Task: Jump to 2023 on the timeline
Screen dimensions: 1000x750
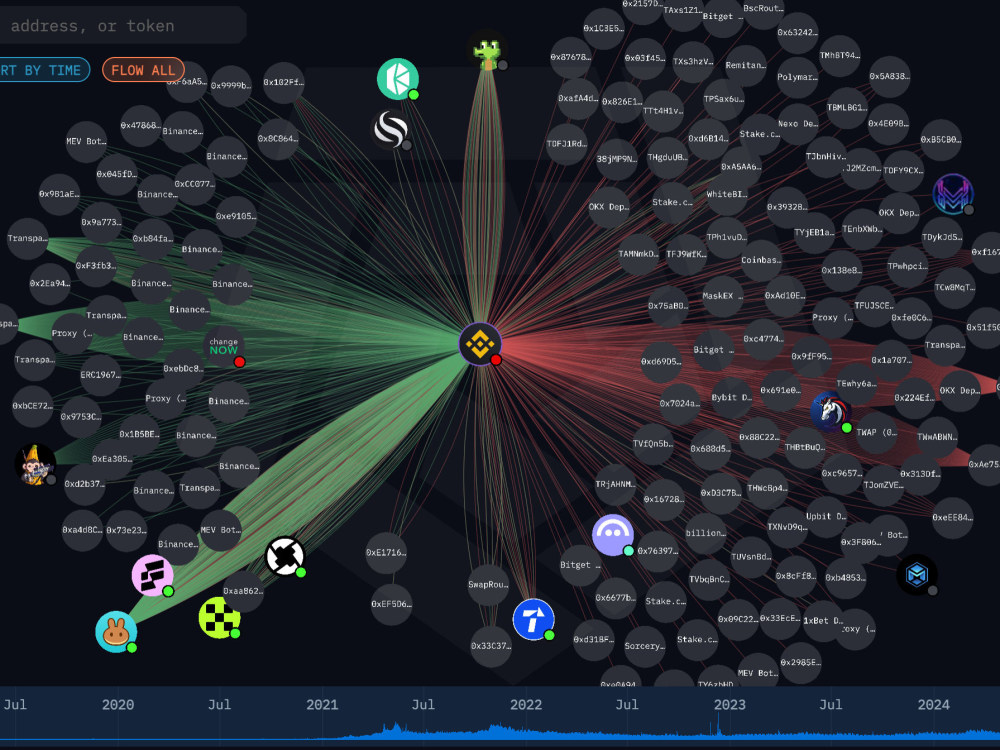Action: tap(730, 705)
